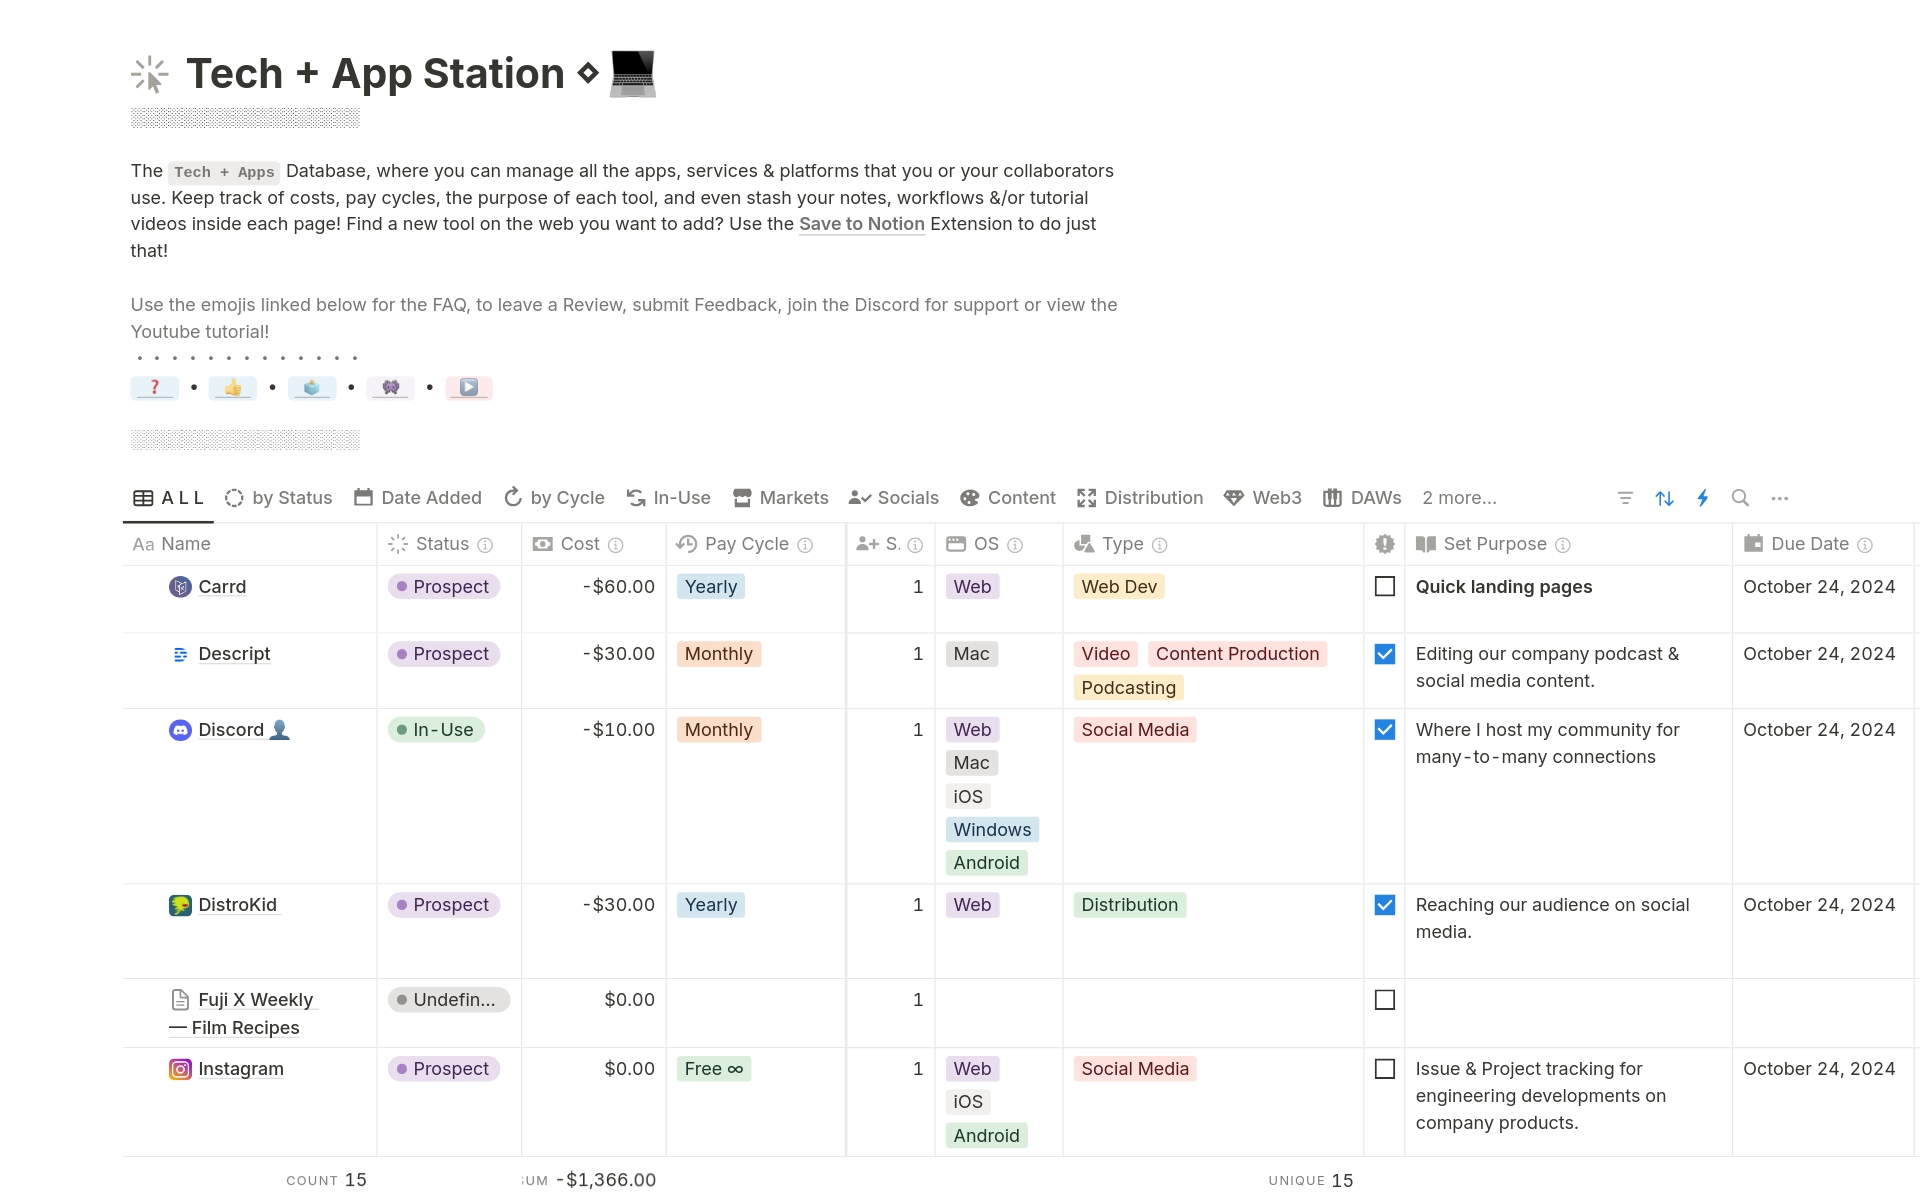This screenshot has height=1199, width=1920.
Task: Click the YouTube tutorial emoji link
Action: point(469,387)
